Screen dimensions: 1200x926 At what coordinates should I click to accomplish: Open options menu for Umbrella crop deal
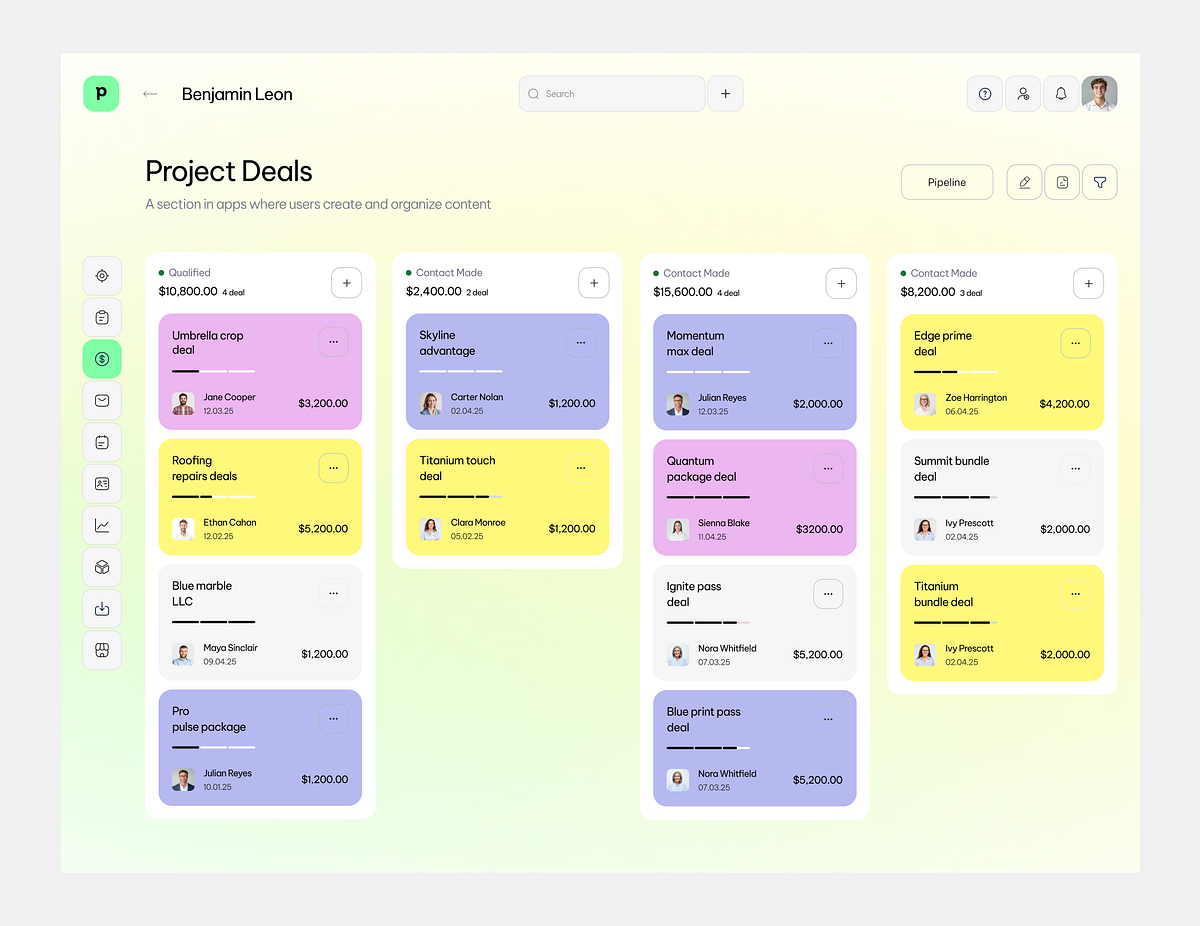coord(333,342)
